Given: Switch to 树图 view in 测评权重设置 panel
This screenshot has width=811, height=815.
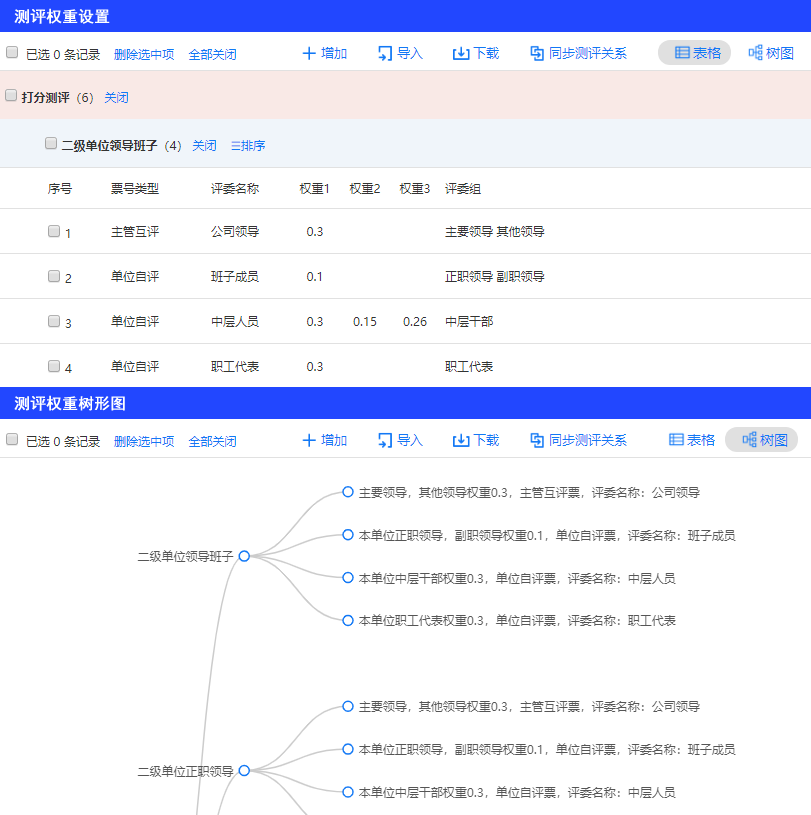Looking at the screenshot, I should [771, 53].
